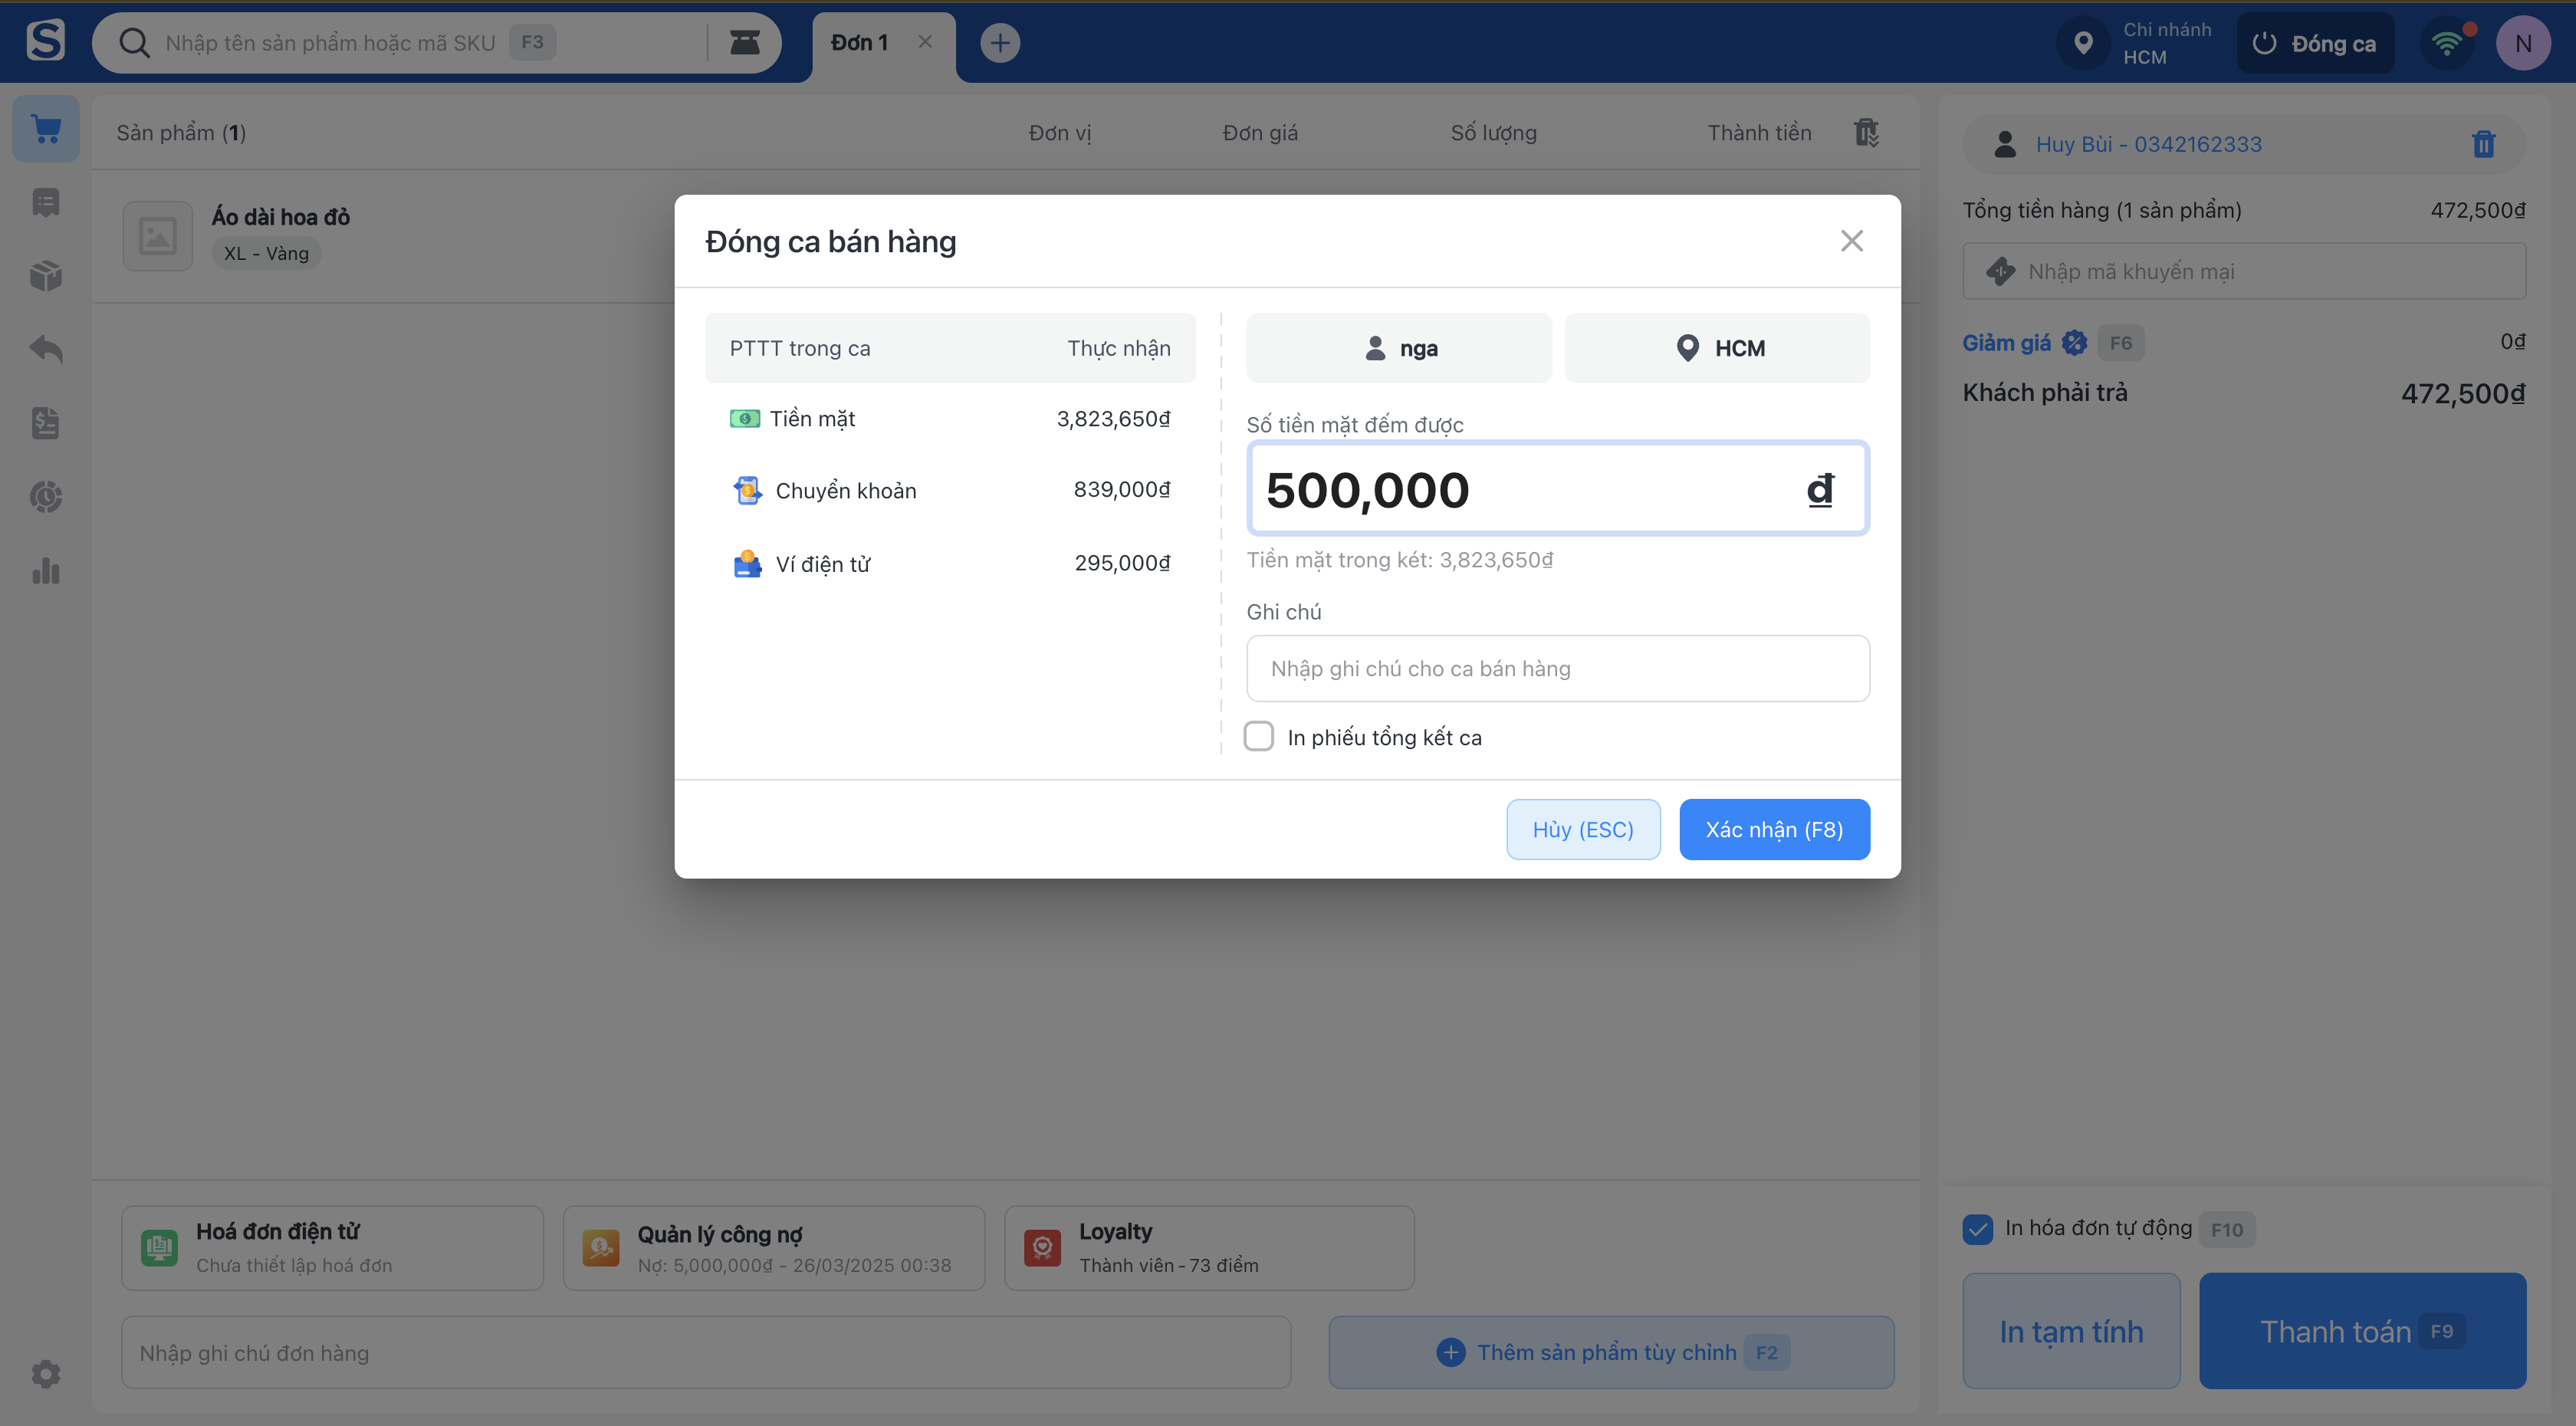2576x1426 pixels.
Task: Click the search magnifier icon
Action: [x=134, y=42]
